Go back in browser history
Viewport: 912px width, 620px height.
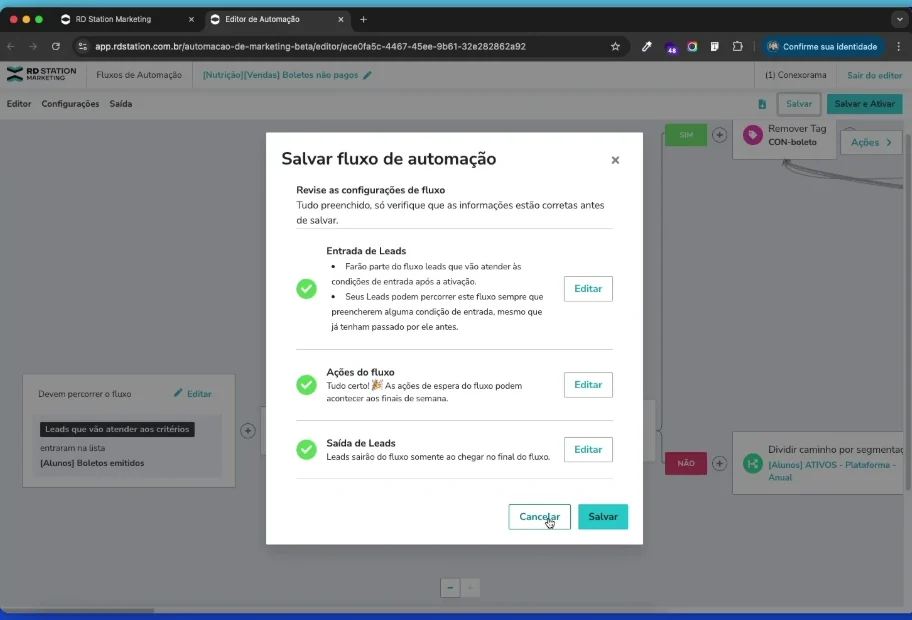coord(11,47)
